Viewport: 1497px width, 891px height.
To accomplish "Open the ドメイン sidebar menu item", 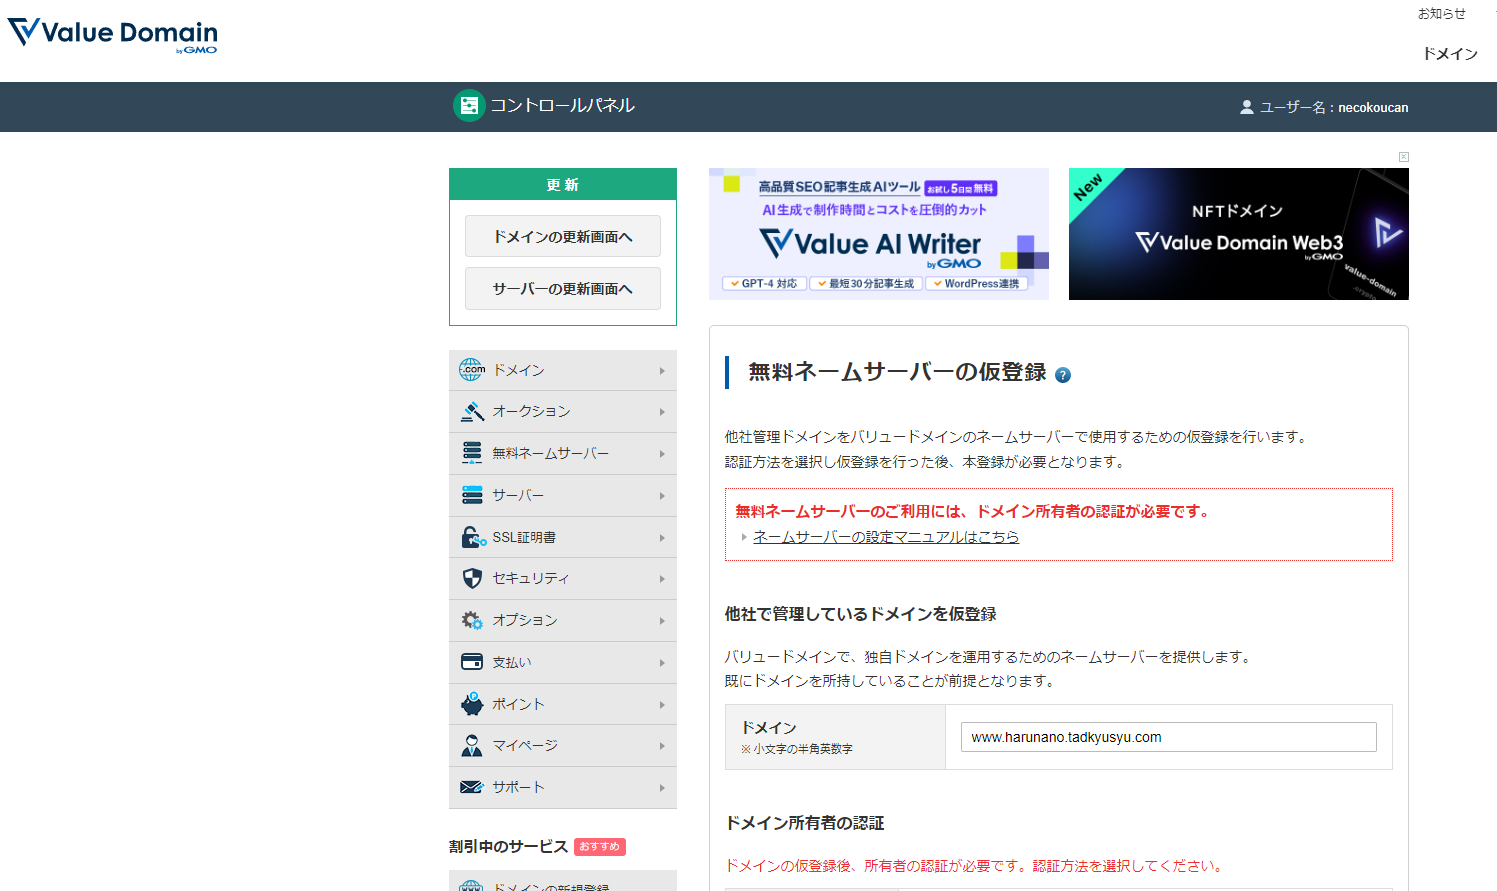I will tap(563, 370).
